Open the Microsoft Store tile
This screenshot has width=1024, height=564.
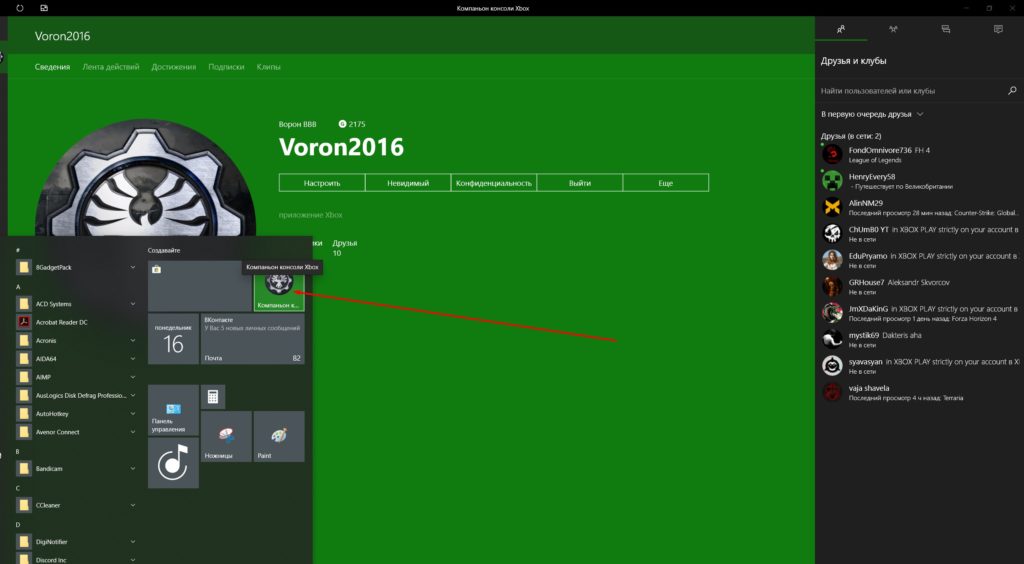click(x=200, y=286)
